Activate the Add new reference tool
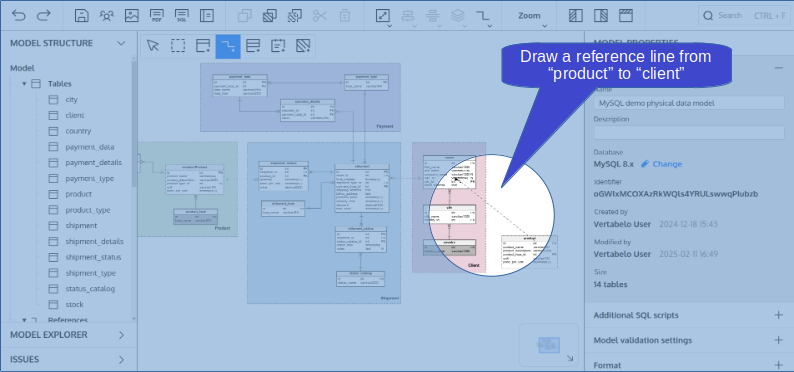The height and width of the screenshot is (372, 794). click(x=228, y=46)
